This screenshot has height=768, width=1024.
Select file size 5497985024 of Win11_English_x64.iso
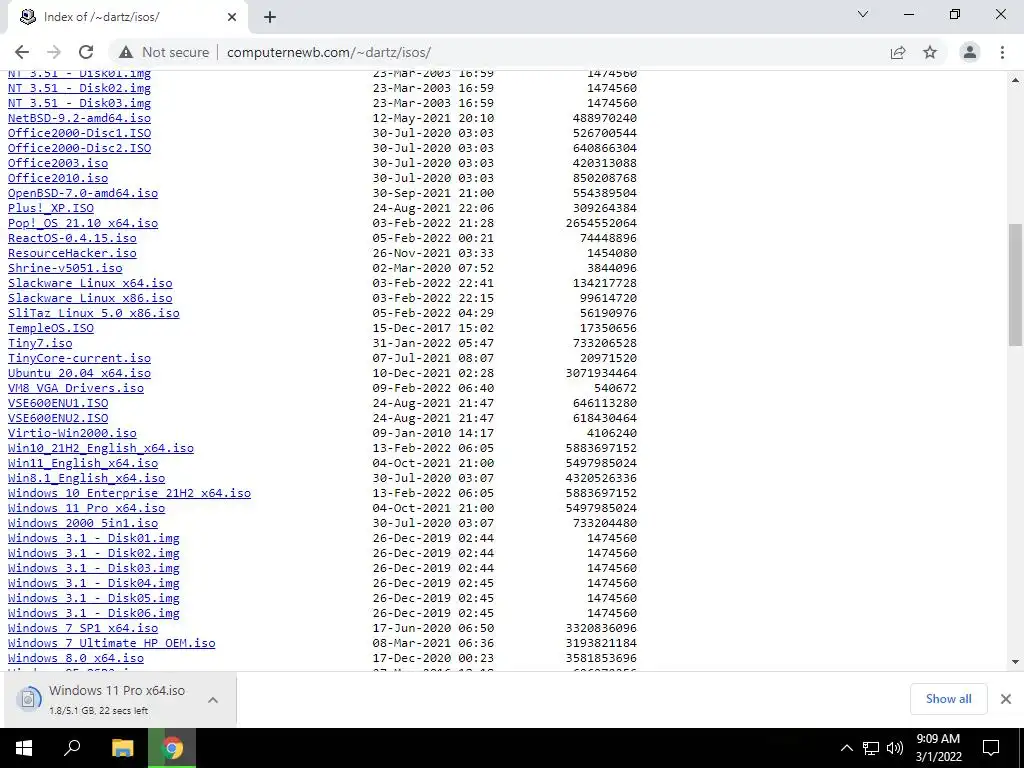(x=601, y=464)
